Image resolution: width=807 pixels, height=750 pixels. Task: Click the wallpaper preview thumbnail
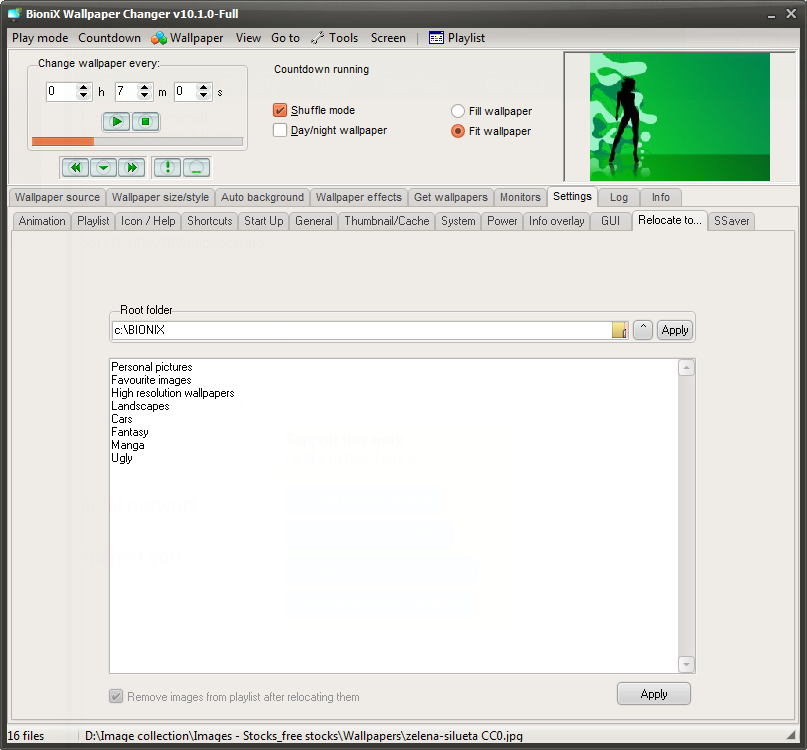click(x=679, y=117)
